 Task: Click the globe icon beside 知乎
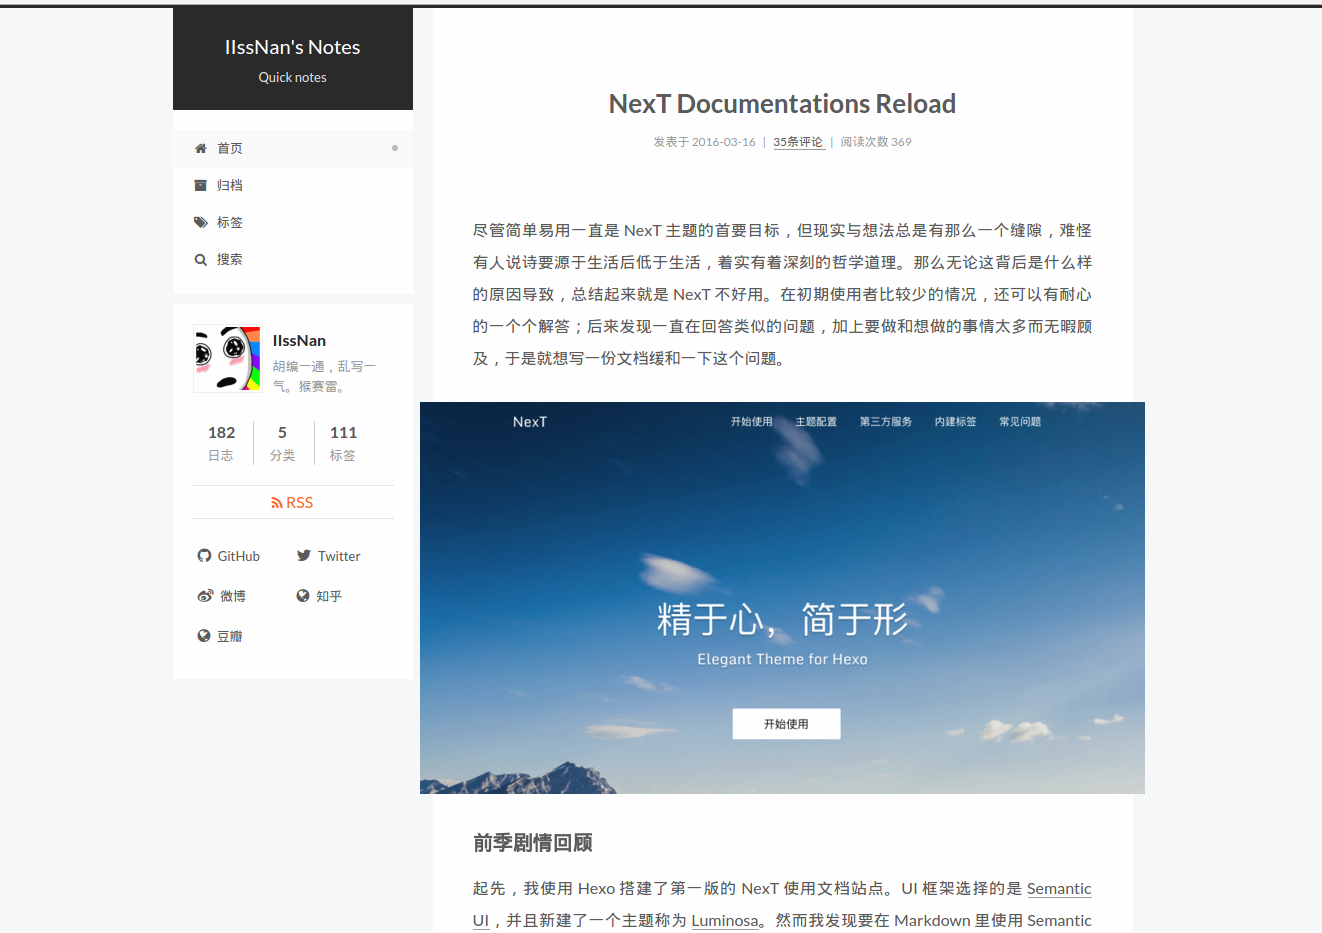point(303,596)
